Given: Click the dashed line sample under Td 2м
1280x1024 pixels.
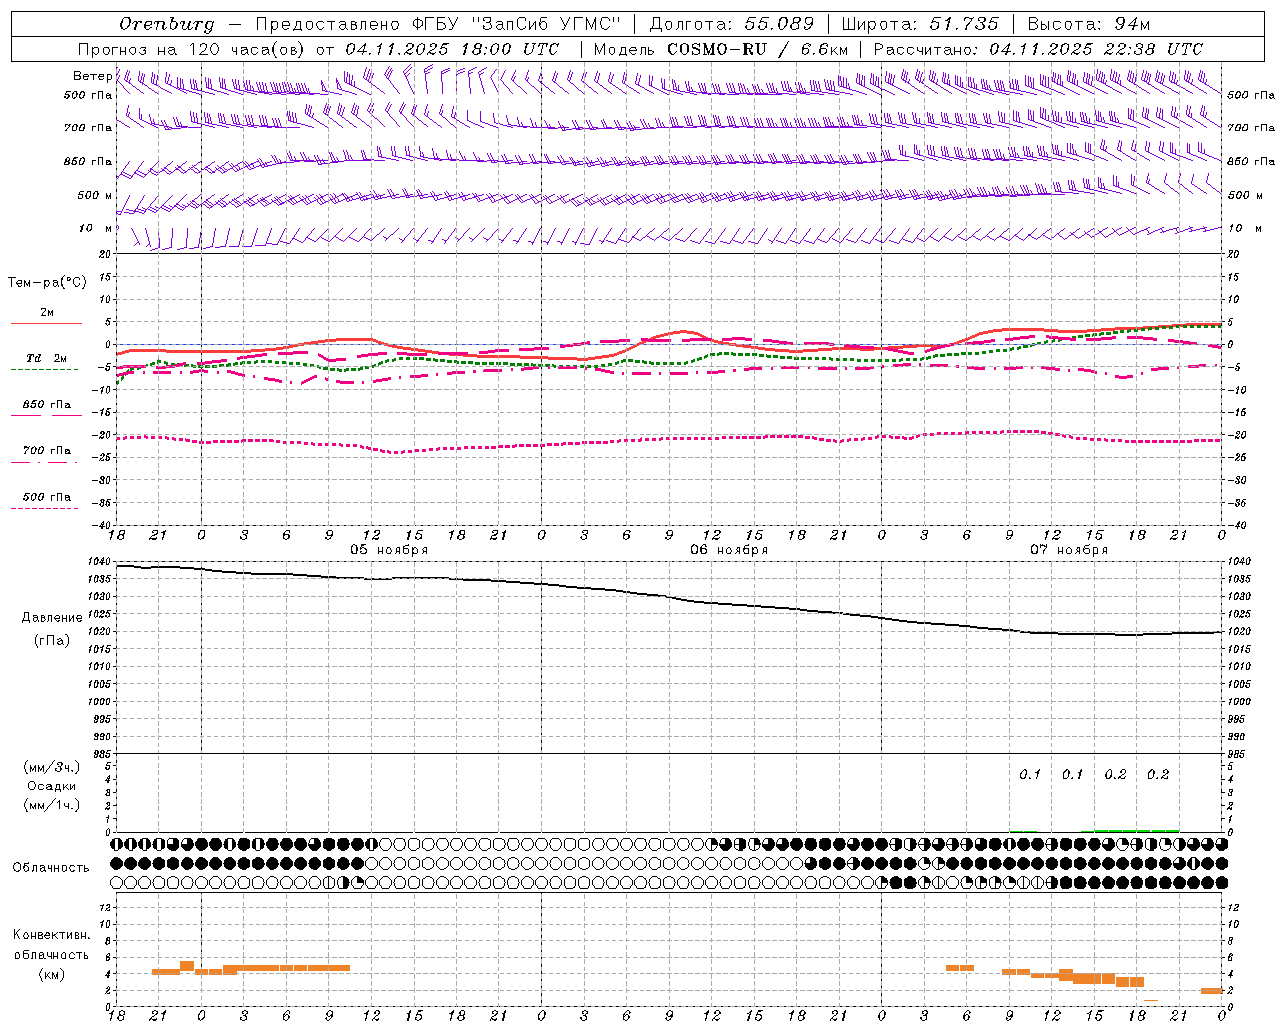Looking at the screenshot, I should coord(44,370).
